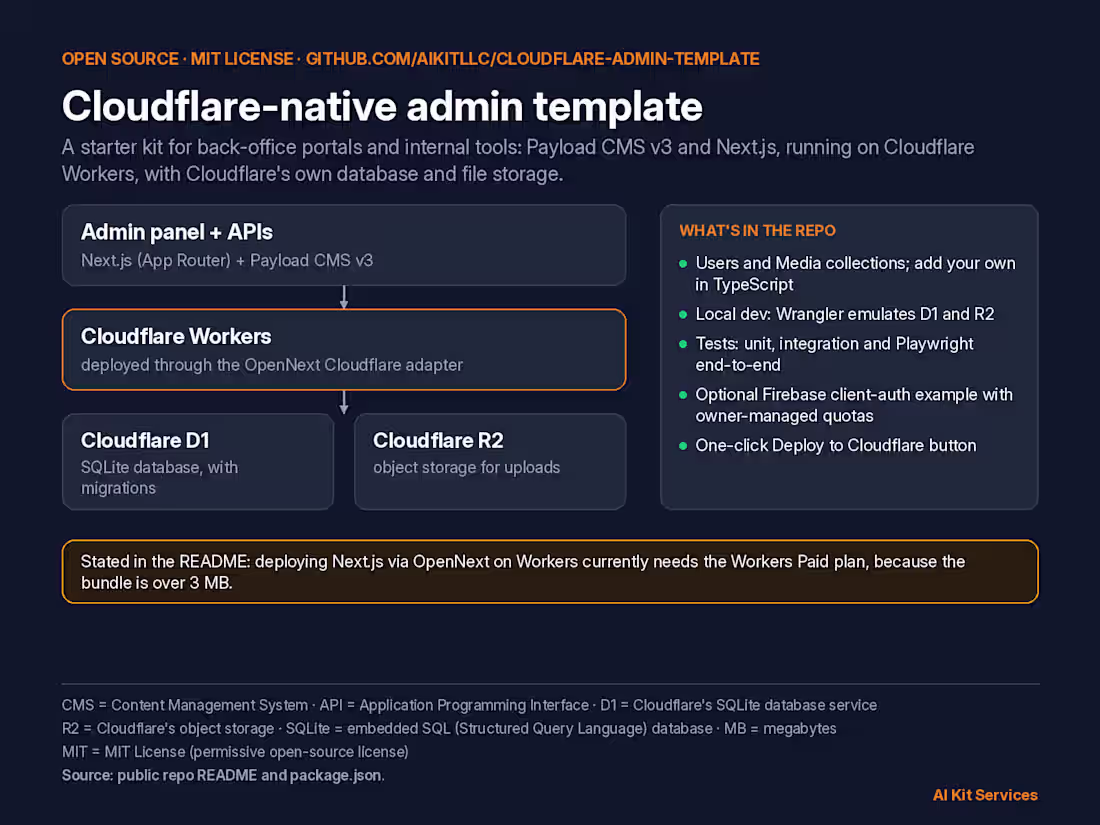Click object storage for uploads text

pyautogui.click(x=467, y=467)
